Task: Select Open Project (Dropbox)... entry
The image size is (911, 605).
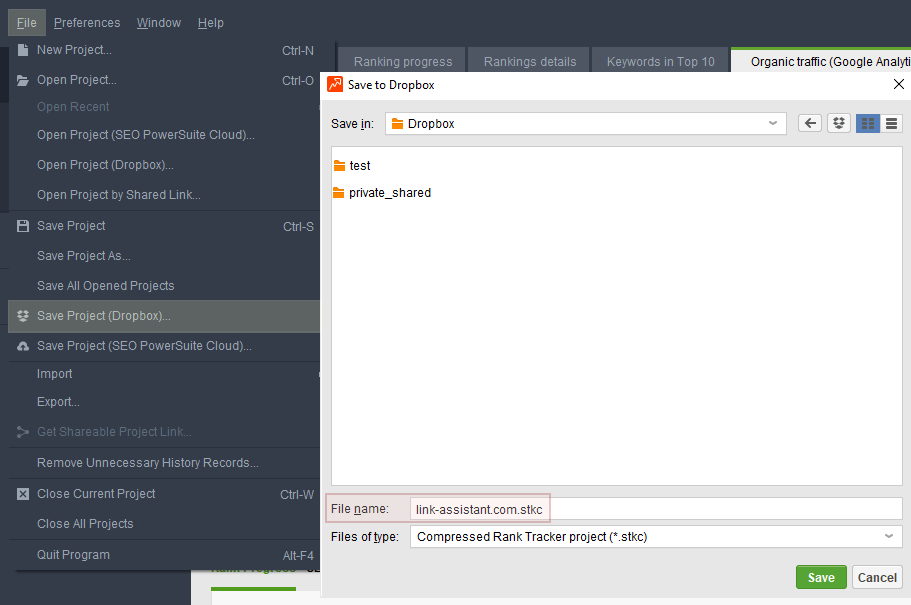Action: tap(164, 165)
